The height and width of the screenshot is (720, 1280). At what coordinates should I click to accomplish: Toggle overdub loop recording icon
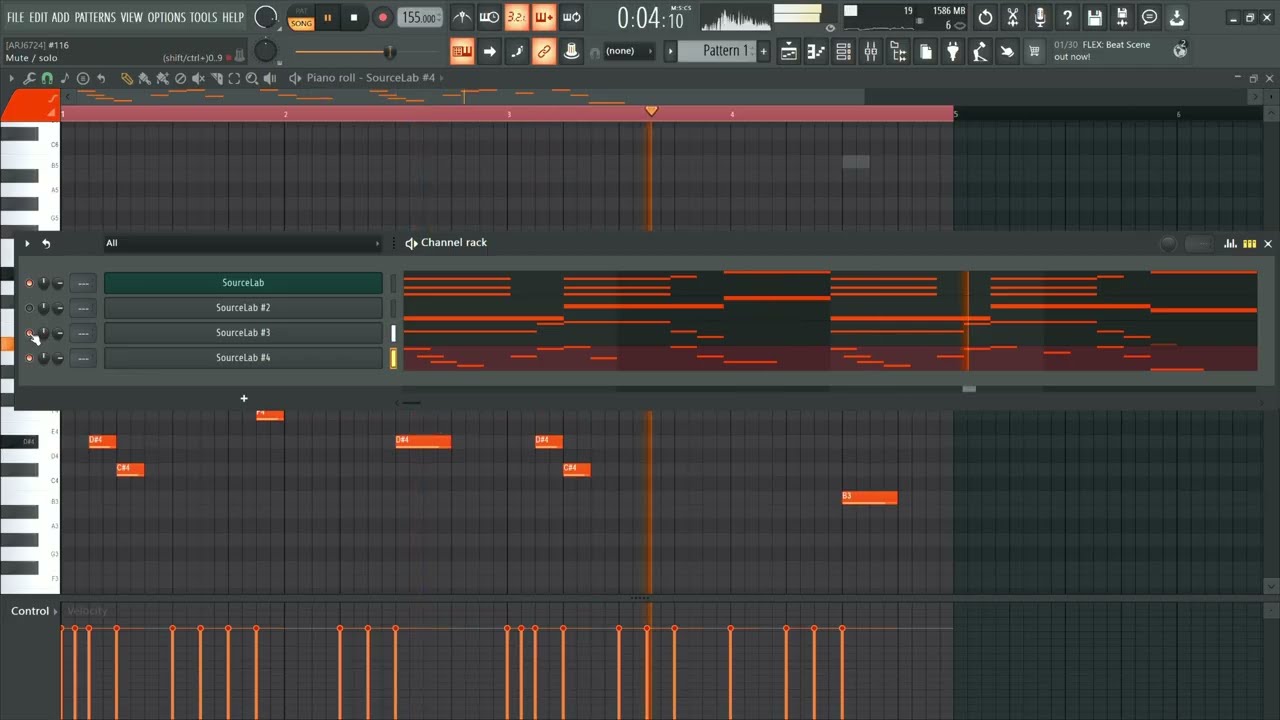pyautogui.click(x=544, y=17)
